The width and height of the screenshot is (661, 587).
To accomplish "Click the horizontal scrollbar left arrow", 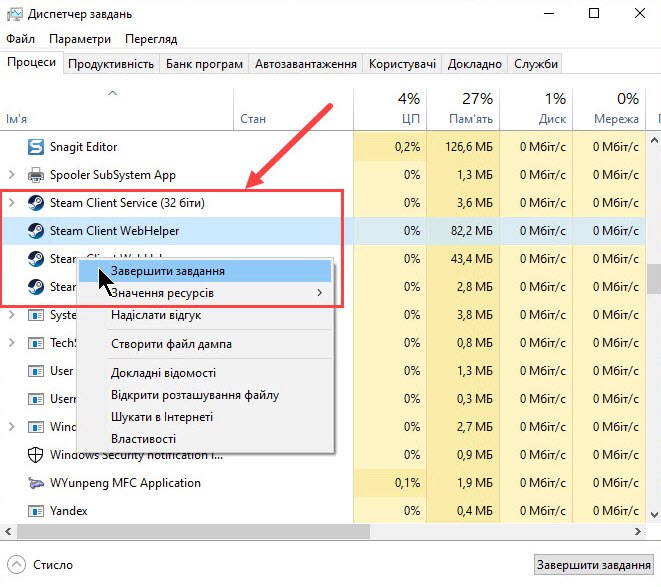I will tap(8, 532).
